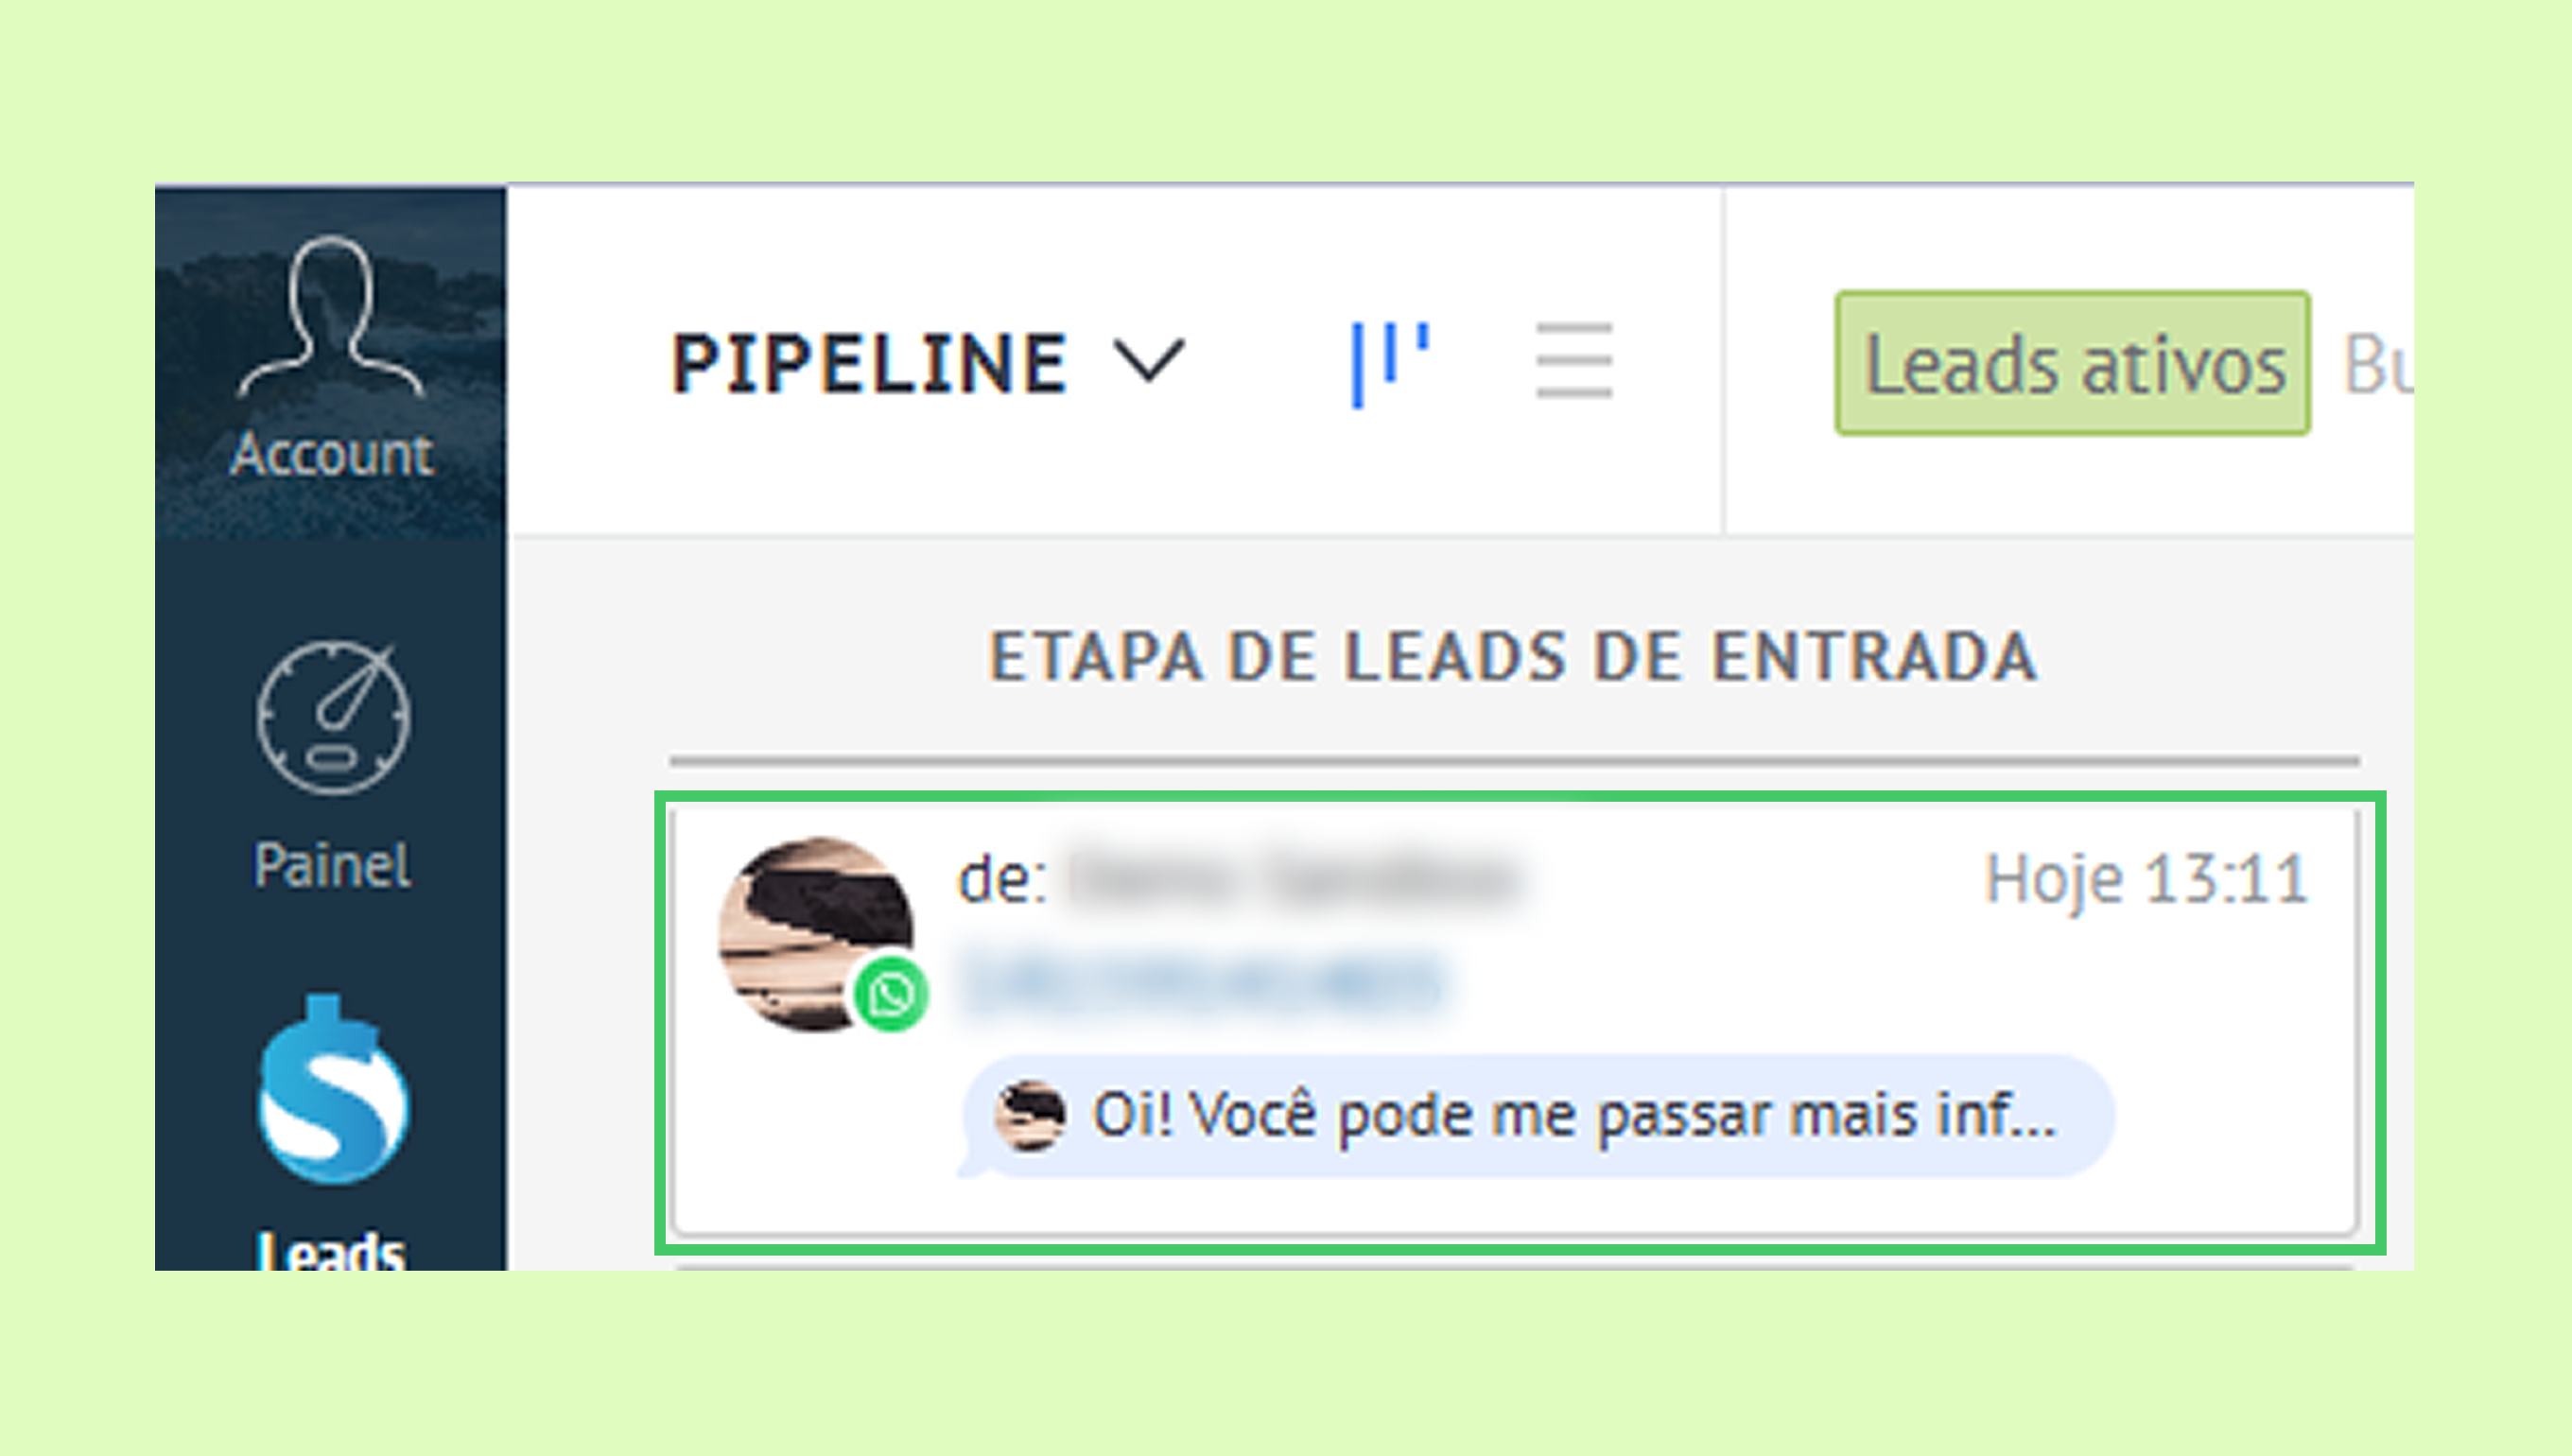The image size is (2572, 1456).
Task: Select the Painel label in sidebar
Action: (x=332, y=865)
